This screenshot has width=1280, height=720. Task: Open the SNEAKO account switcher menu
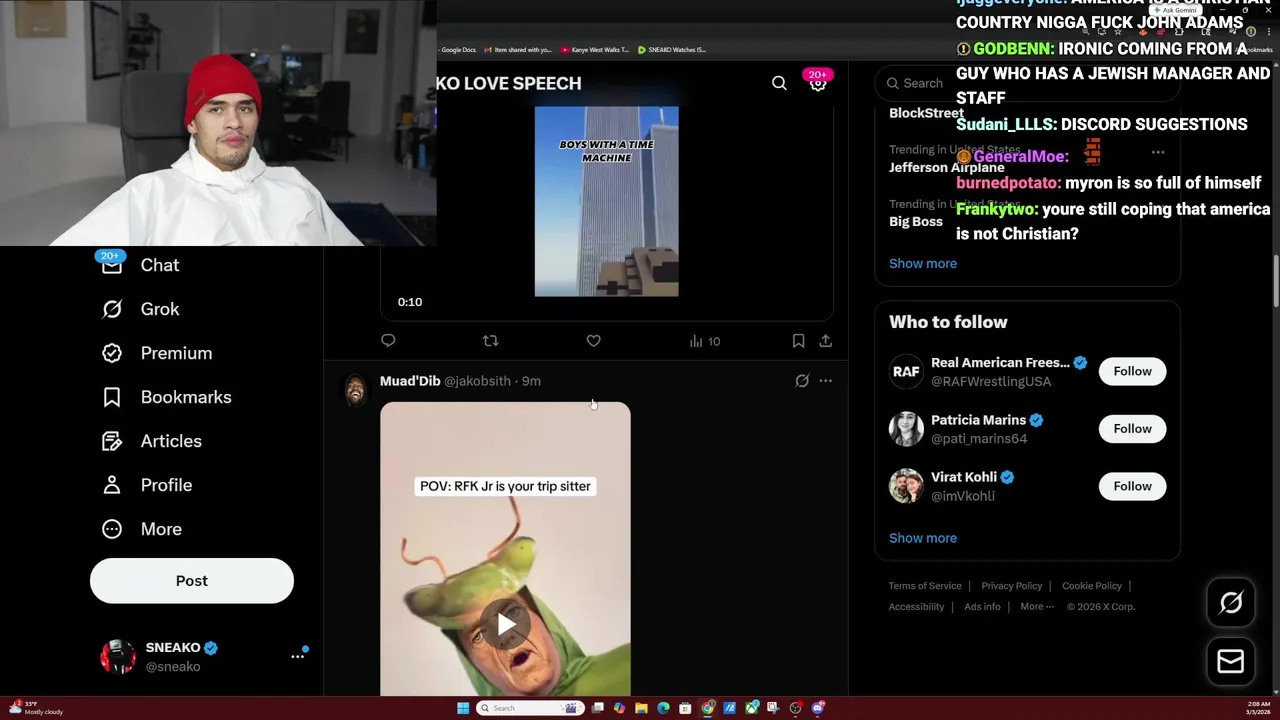(x=297, y=656)
